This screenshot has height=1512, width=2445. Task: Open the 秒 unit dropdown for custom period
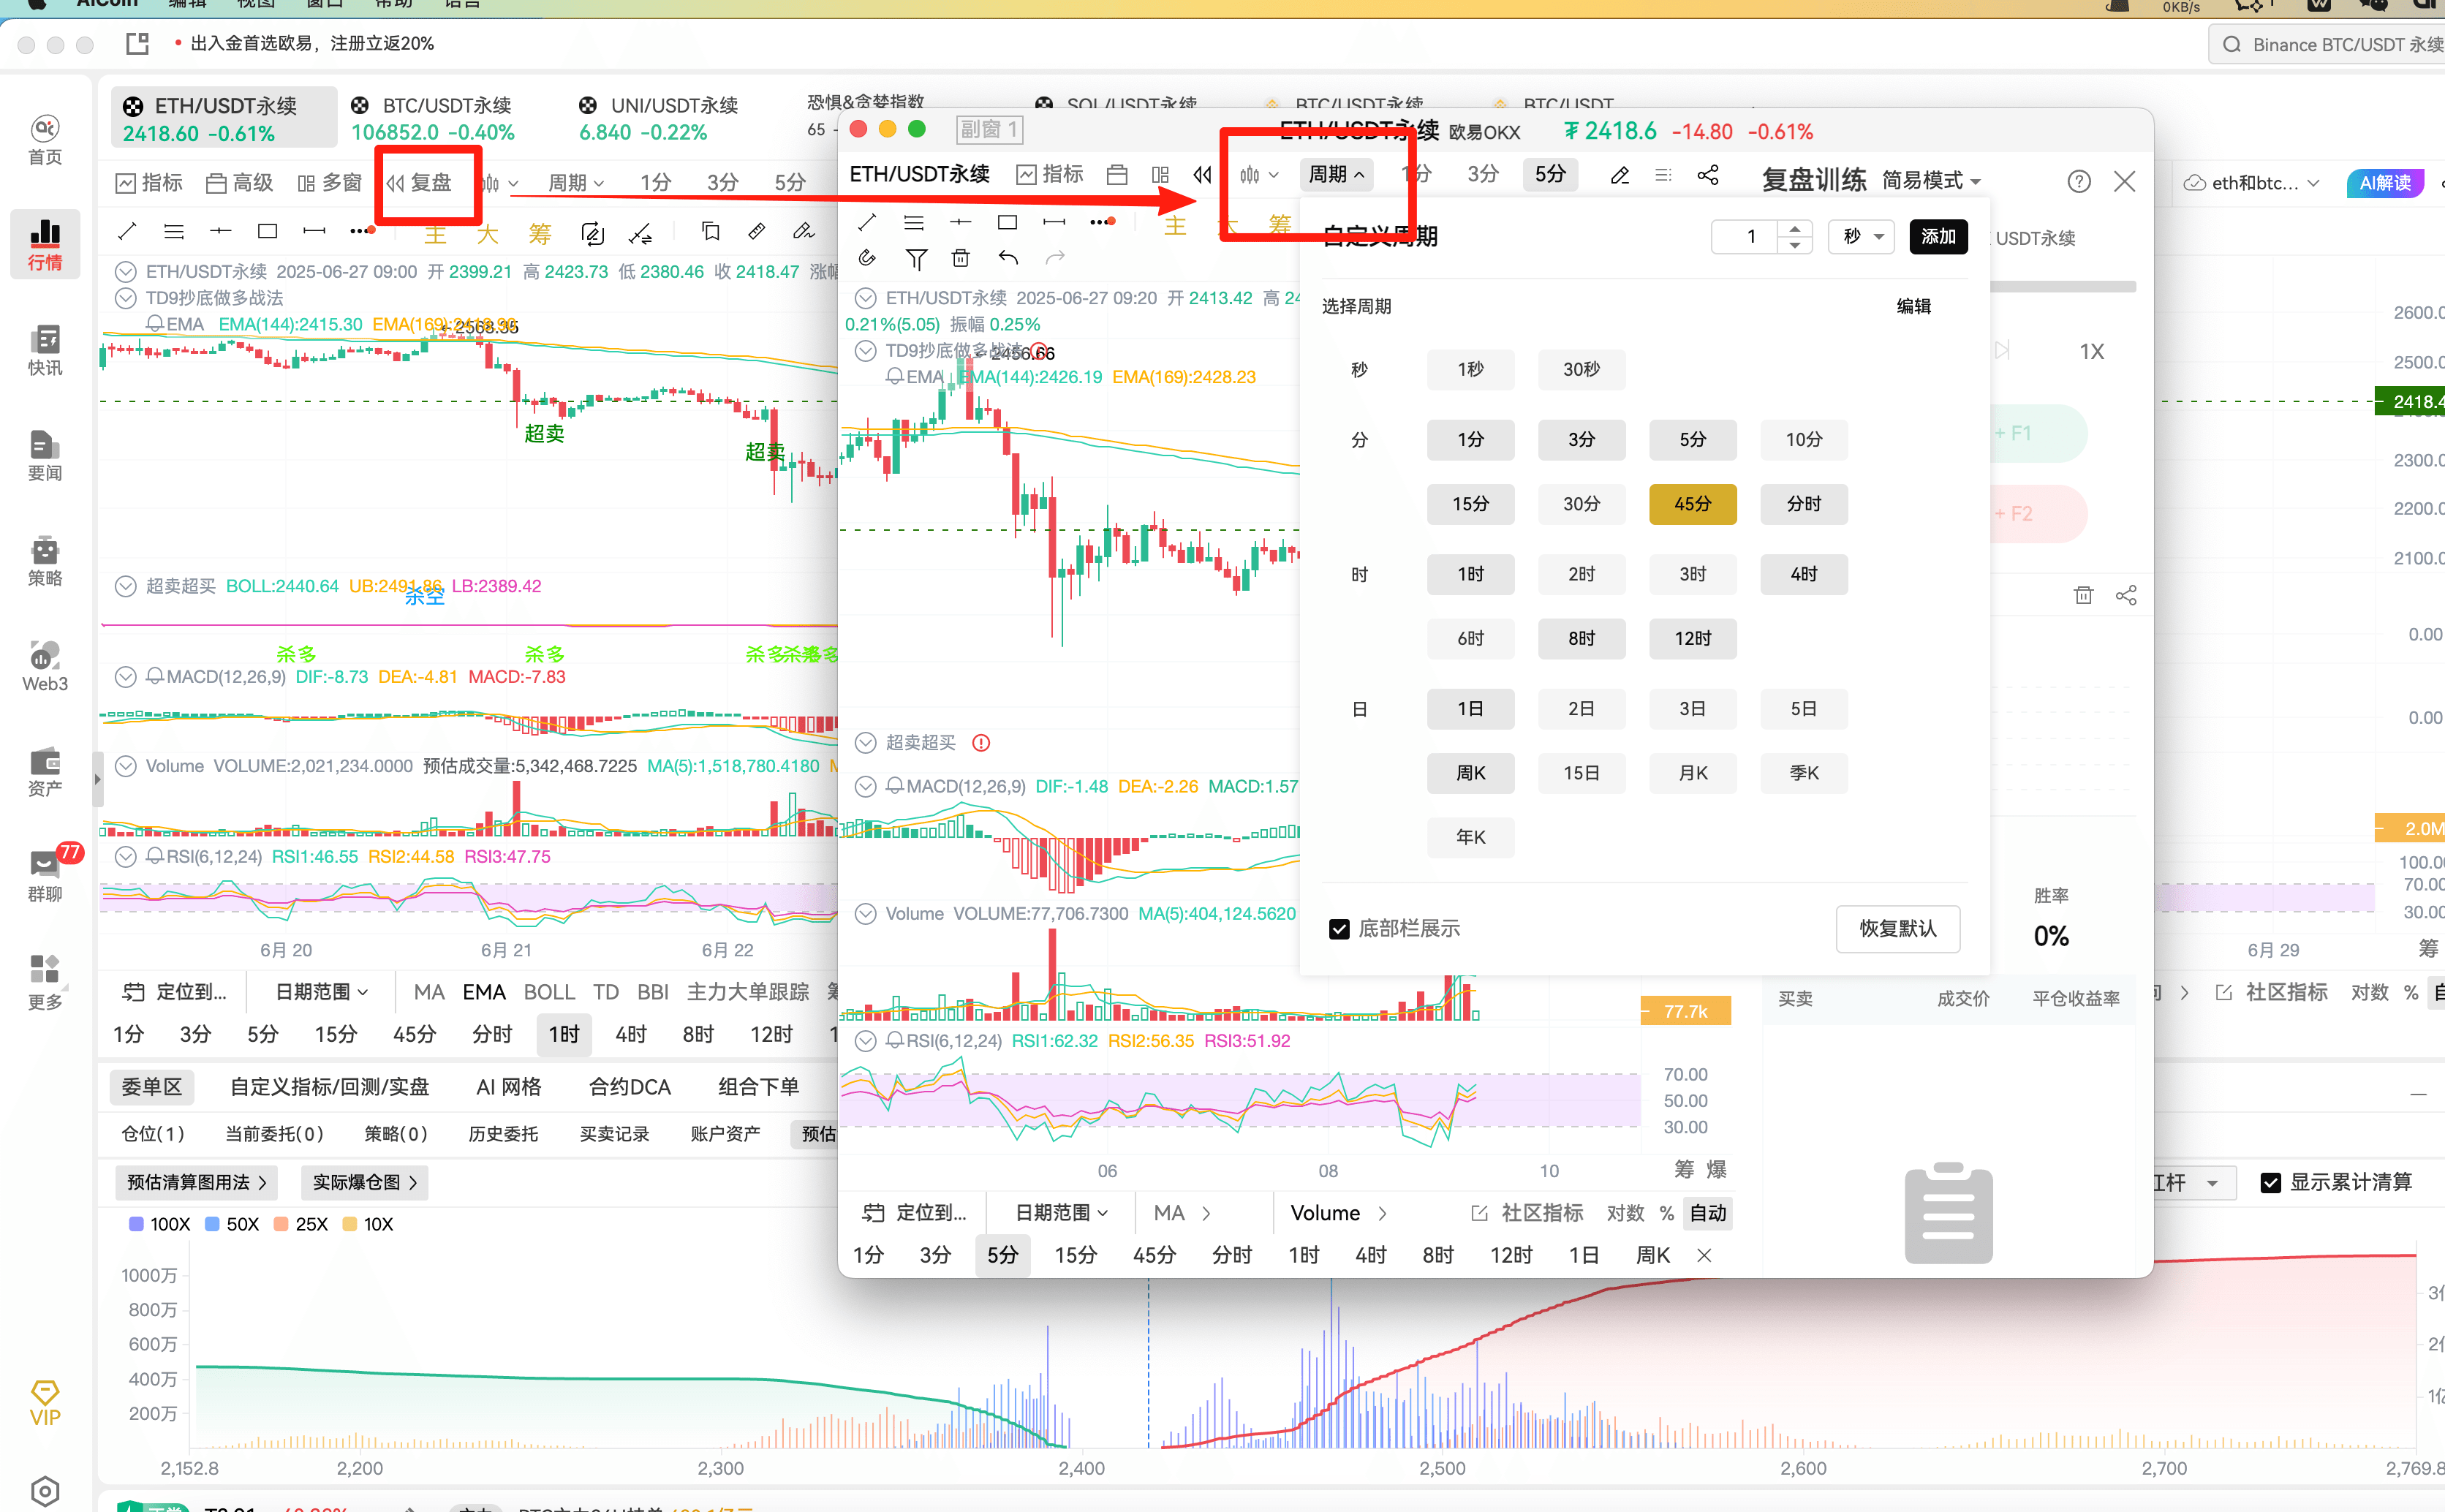[1861, 236]
